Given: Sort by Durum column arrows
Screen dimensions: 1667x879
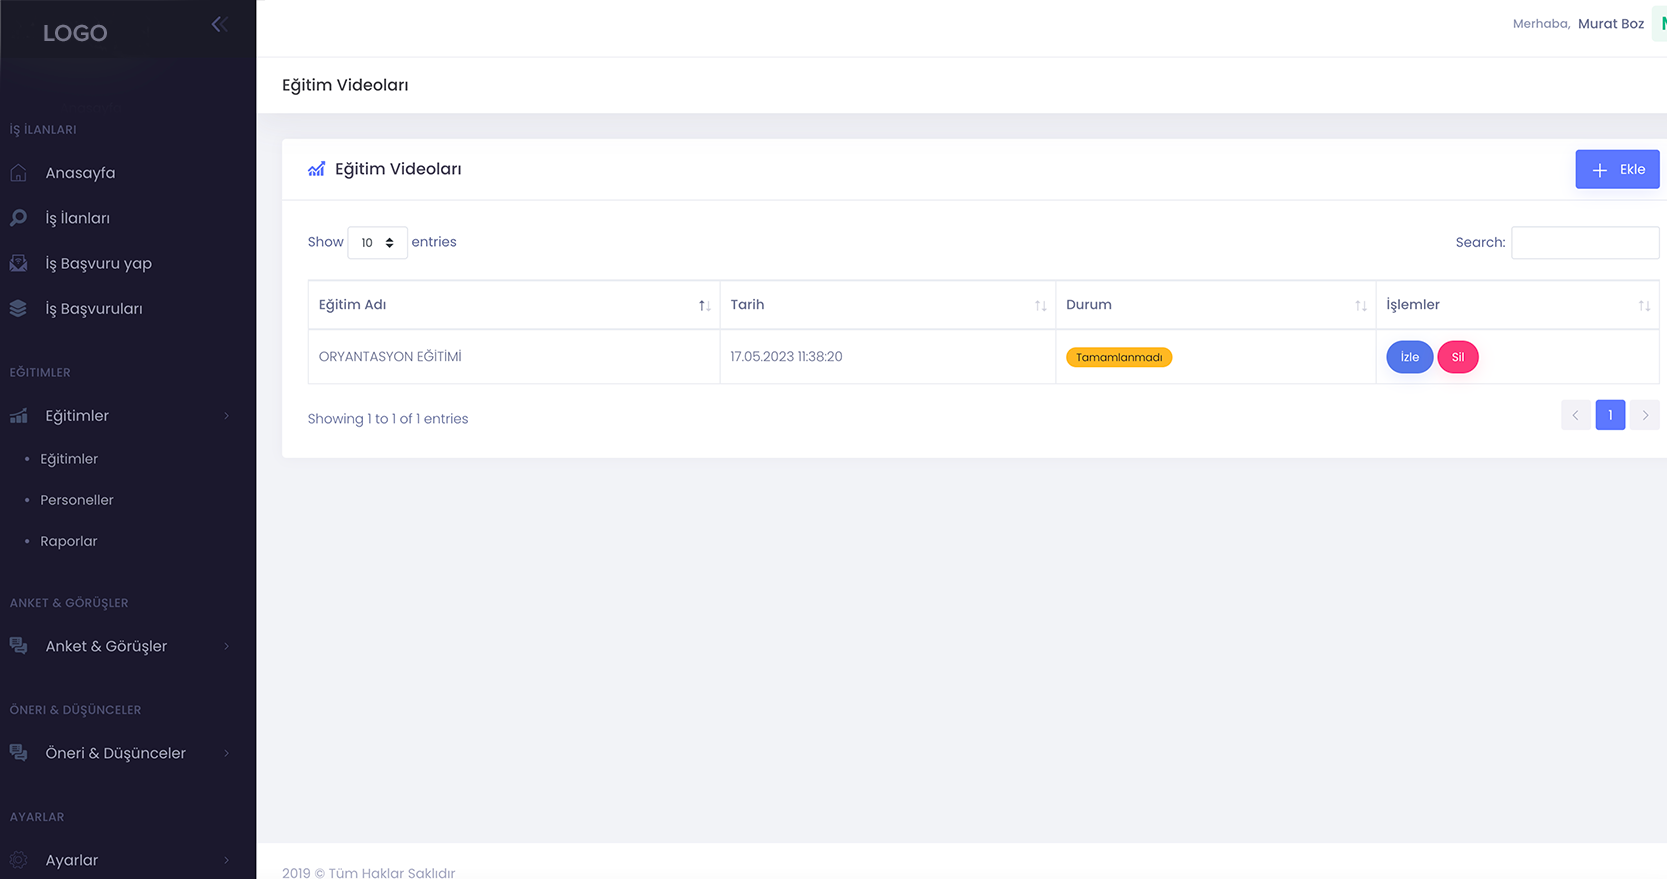Looking at the screenshot, I should point(1360,306).
